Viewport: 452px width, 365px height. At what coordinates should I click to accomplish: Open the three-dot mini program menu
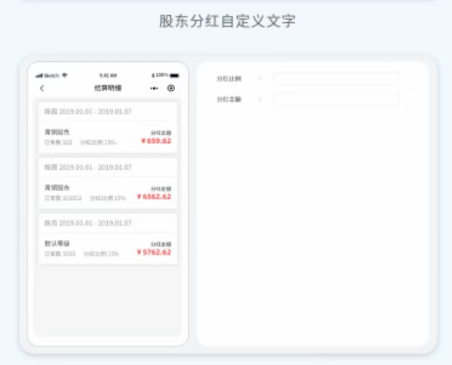point(154,88)
